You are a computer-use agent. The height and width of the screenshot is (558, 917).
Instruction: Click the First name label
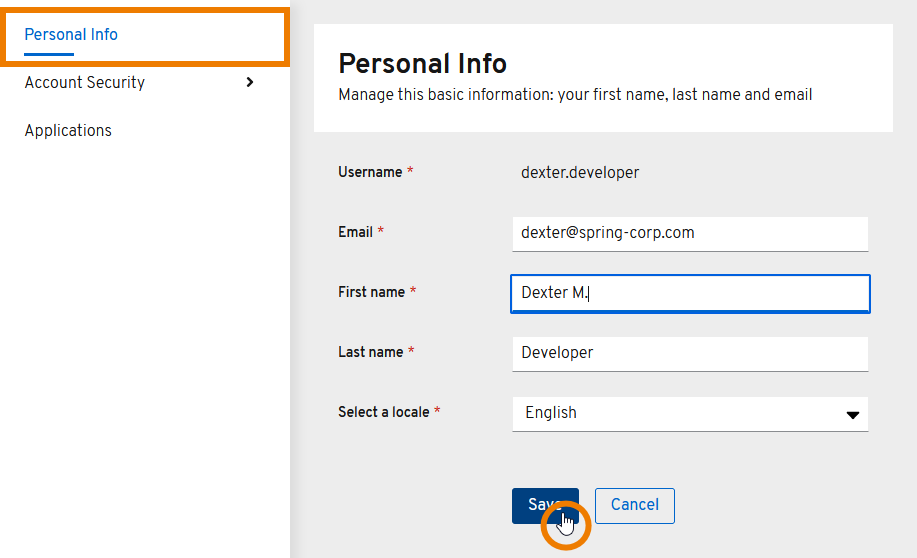coord(371,292)
